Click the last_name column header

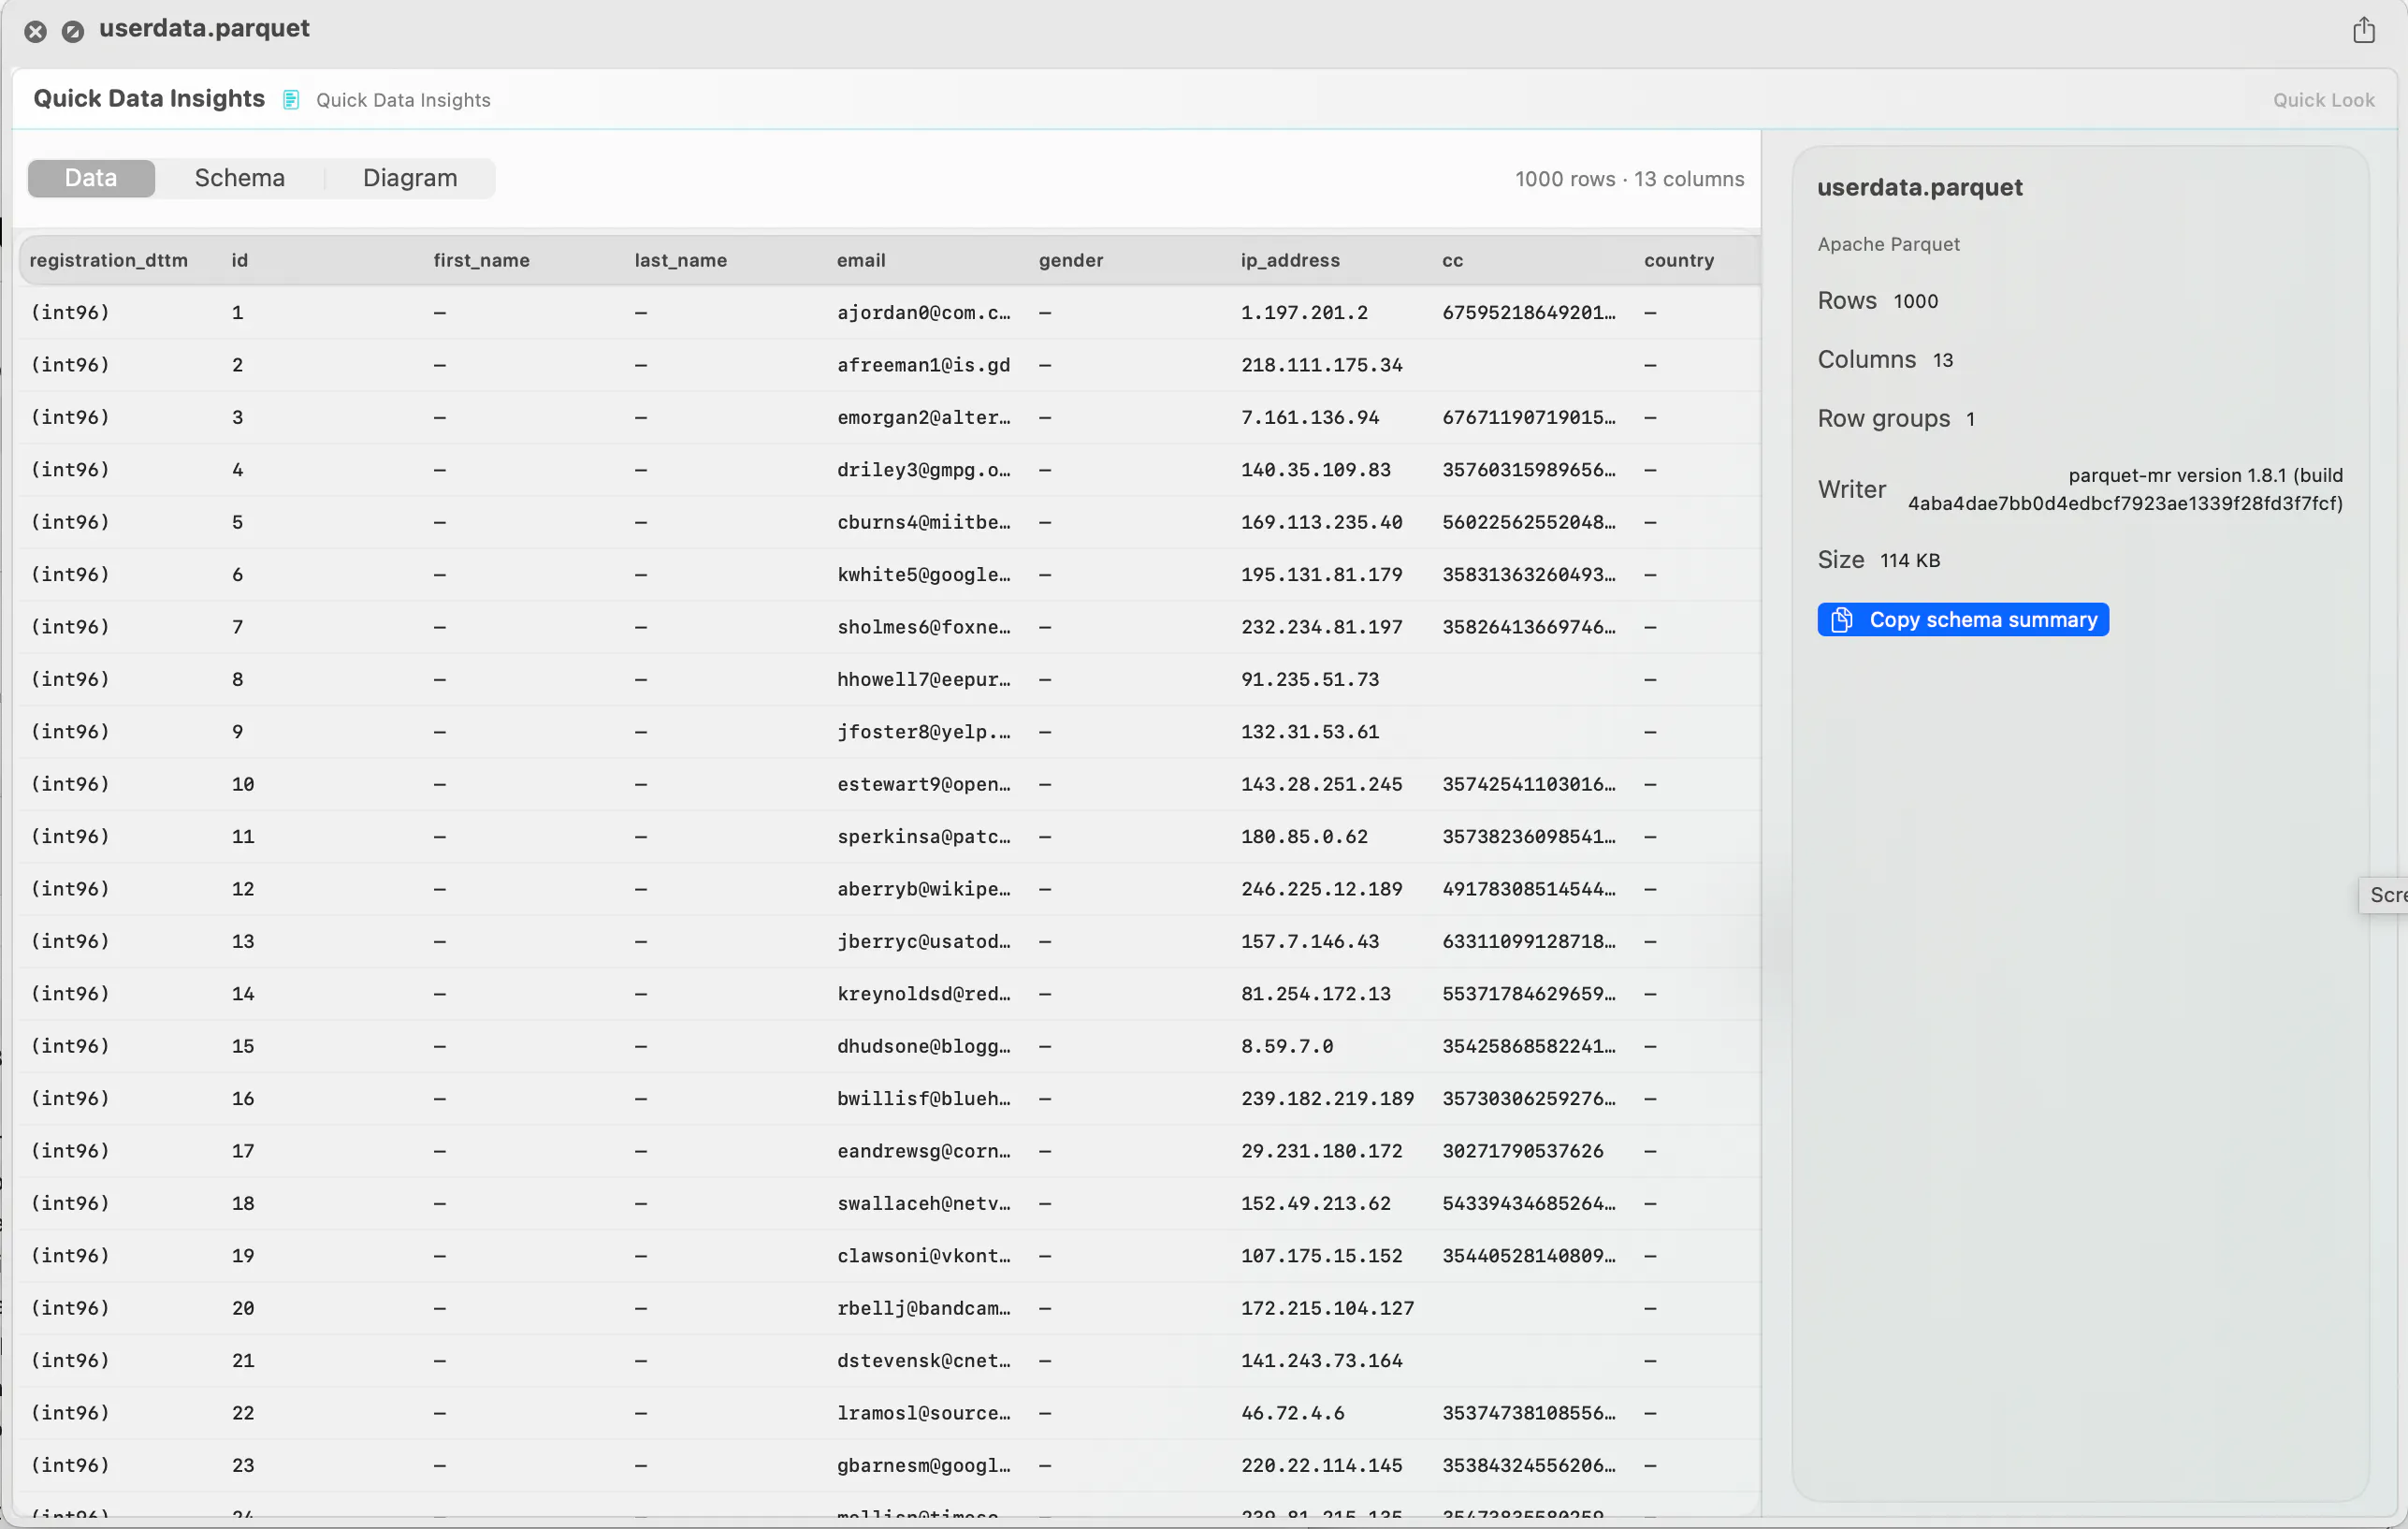click(681, 260)
